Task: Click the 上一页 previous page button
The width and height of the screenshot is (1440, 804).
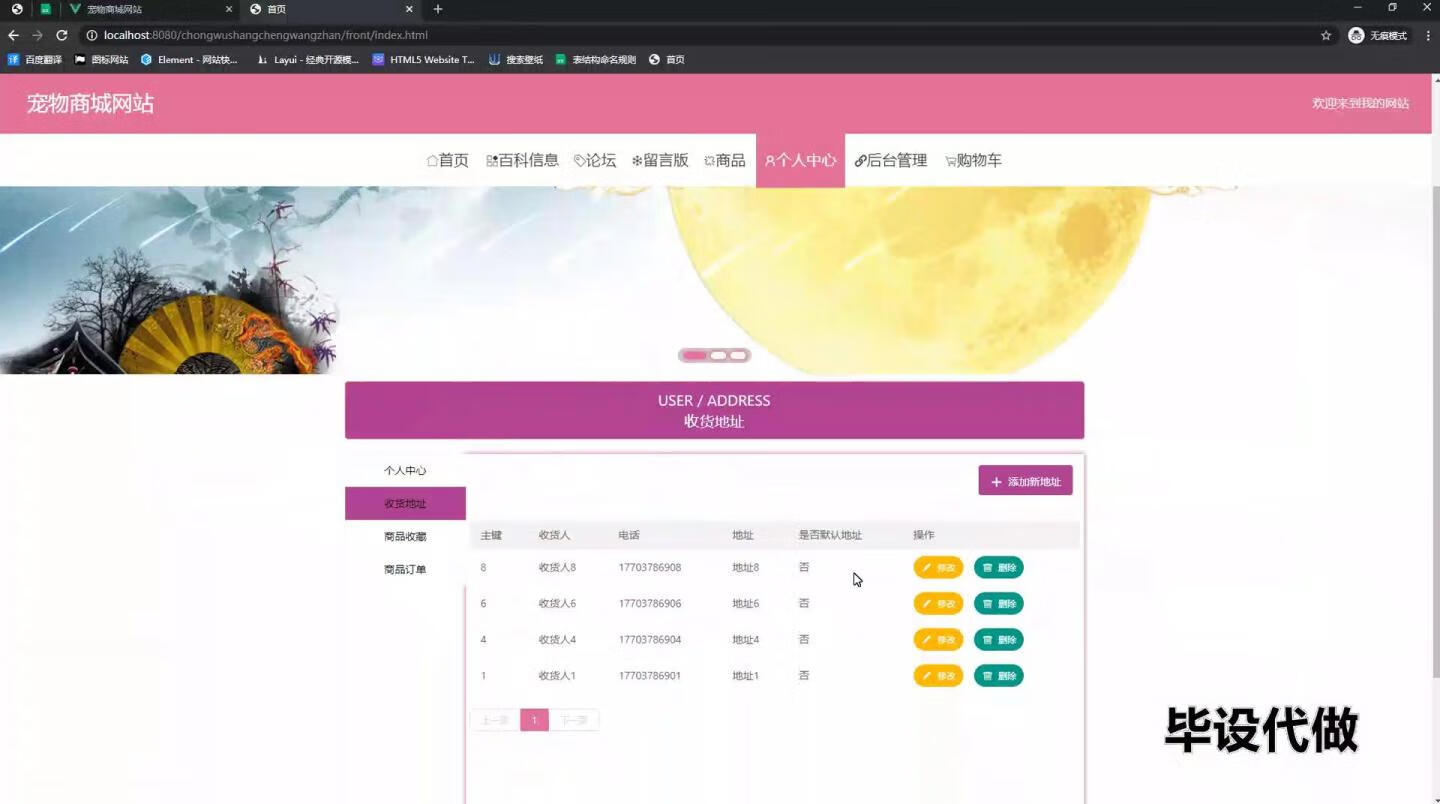Action: click(x=495, y=720)
